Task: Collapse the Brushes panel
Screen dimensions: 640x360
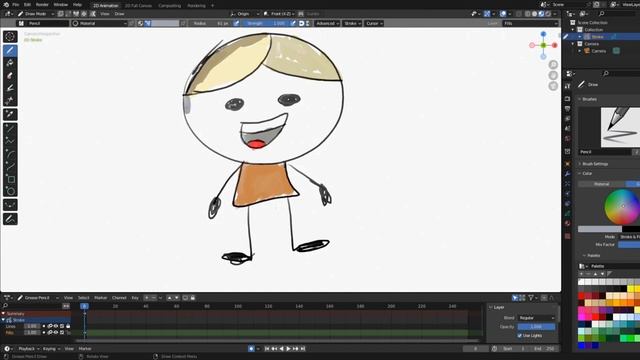Action: tap(589, 99)
